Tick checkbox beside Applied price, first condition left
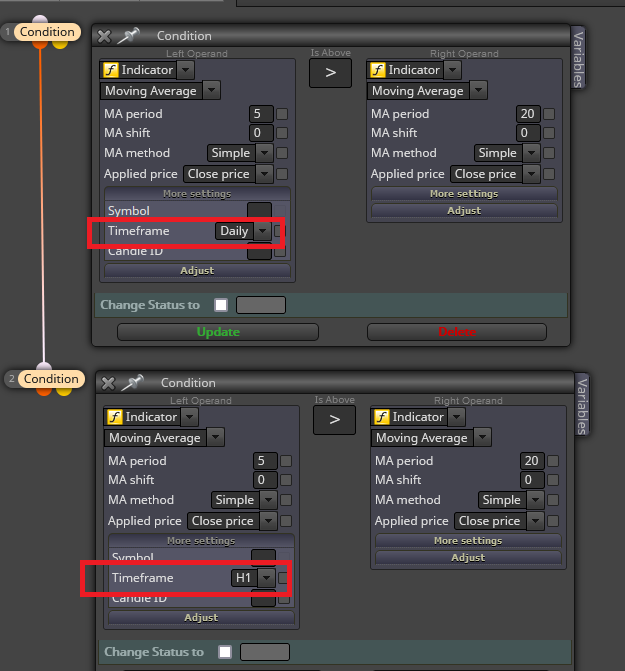 click(282, 174)
